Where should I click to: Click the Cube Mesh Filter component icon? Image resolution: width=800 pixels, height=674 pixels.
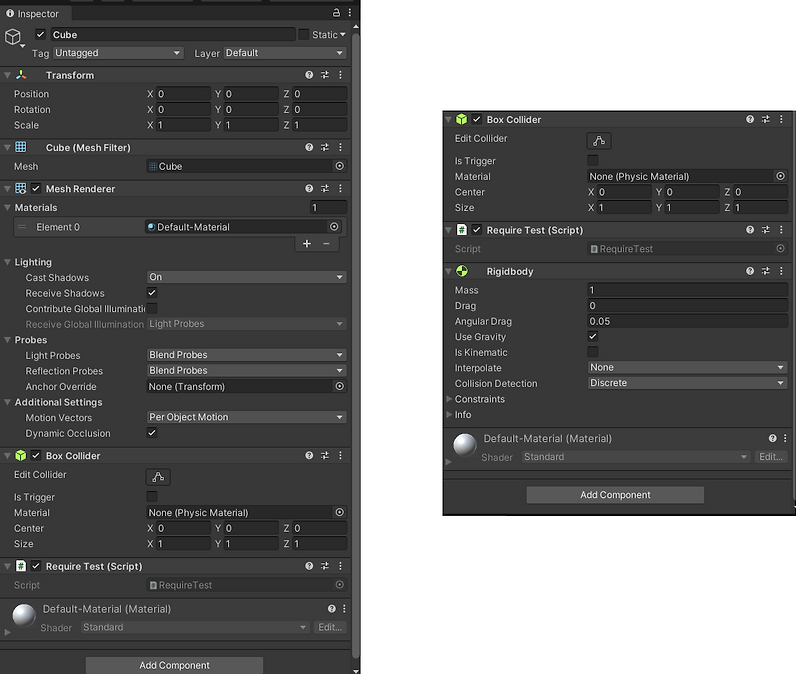(x=22, y=147)
